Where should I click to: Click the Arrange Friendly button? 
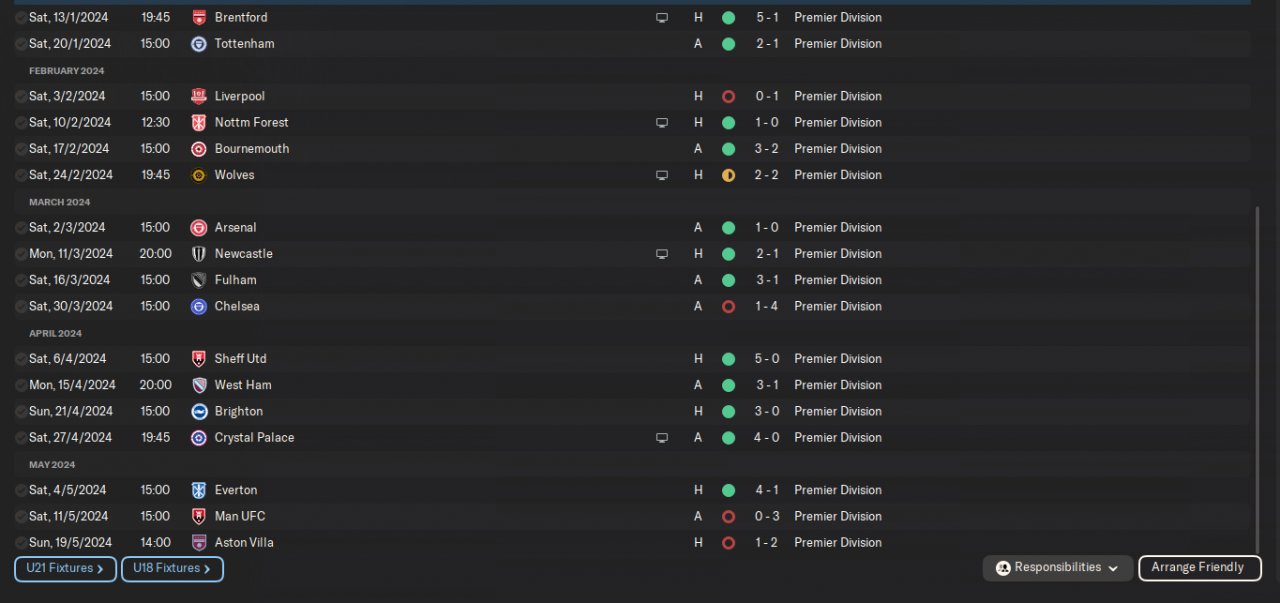[x=1197, y=568]
